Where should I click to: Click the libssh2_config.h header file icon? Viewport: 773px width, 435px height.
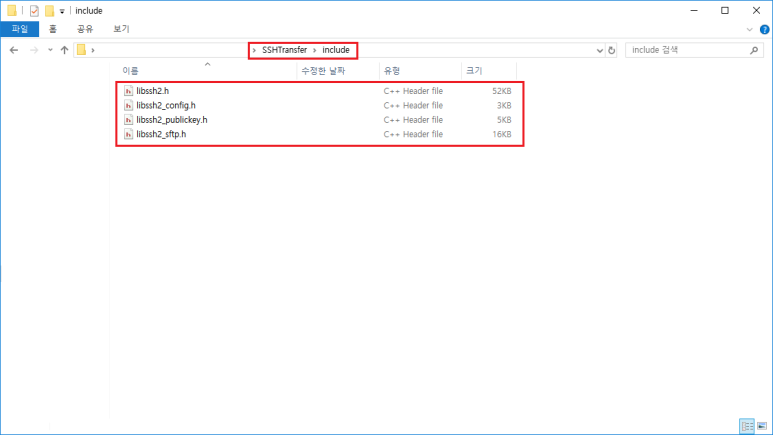(x=128, y=105)
